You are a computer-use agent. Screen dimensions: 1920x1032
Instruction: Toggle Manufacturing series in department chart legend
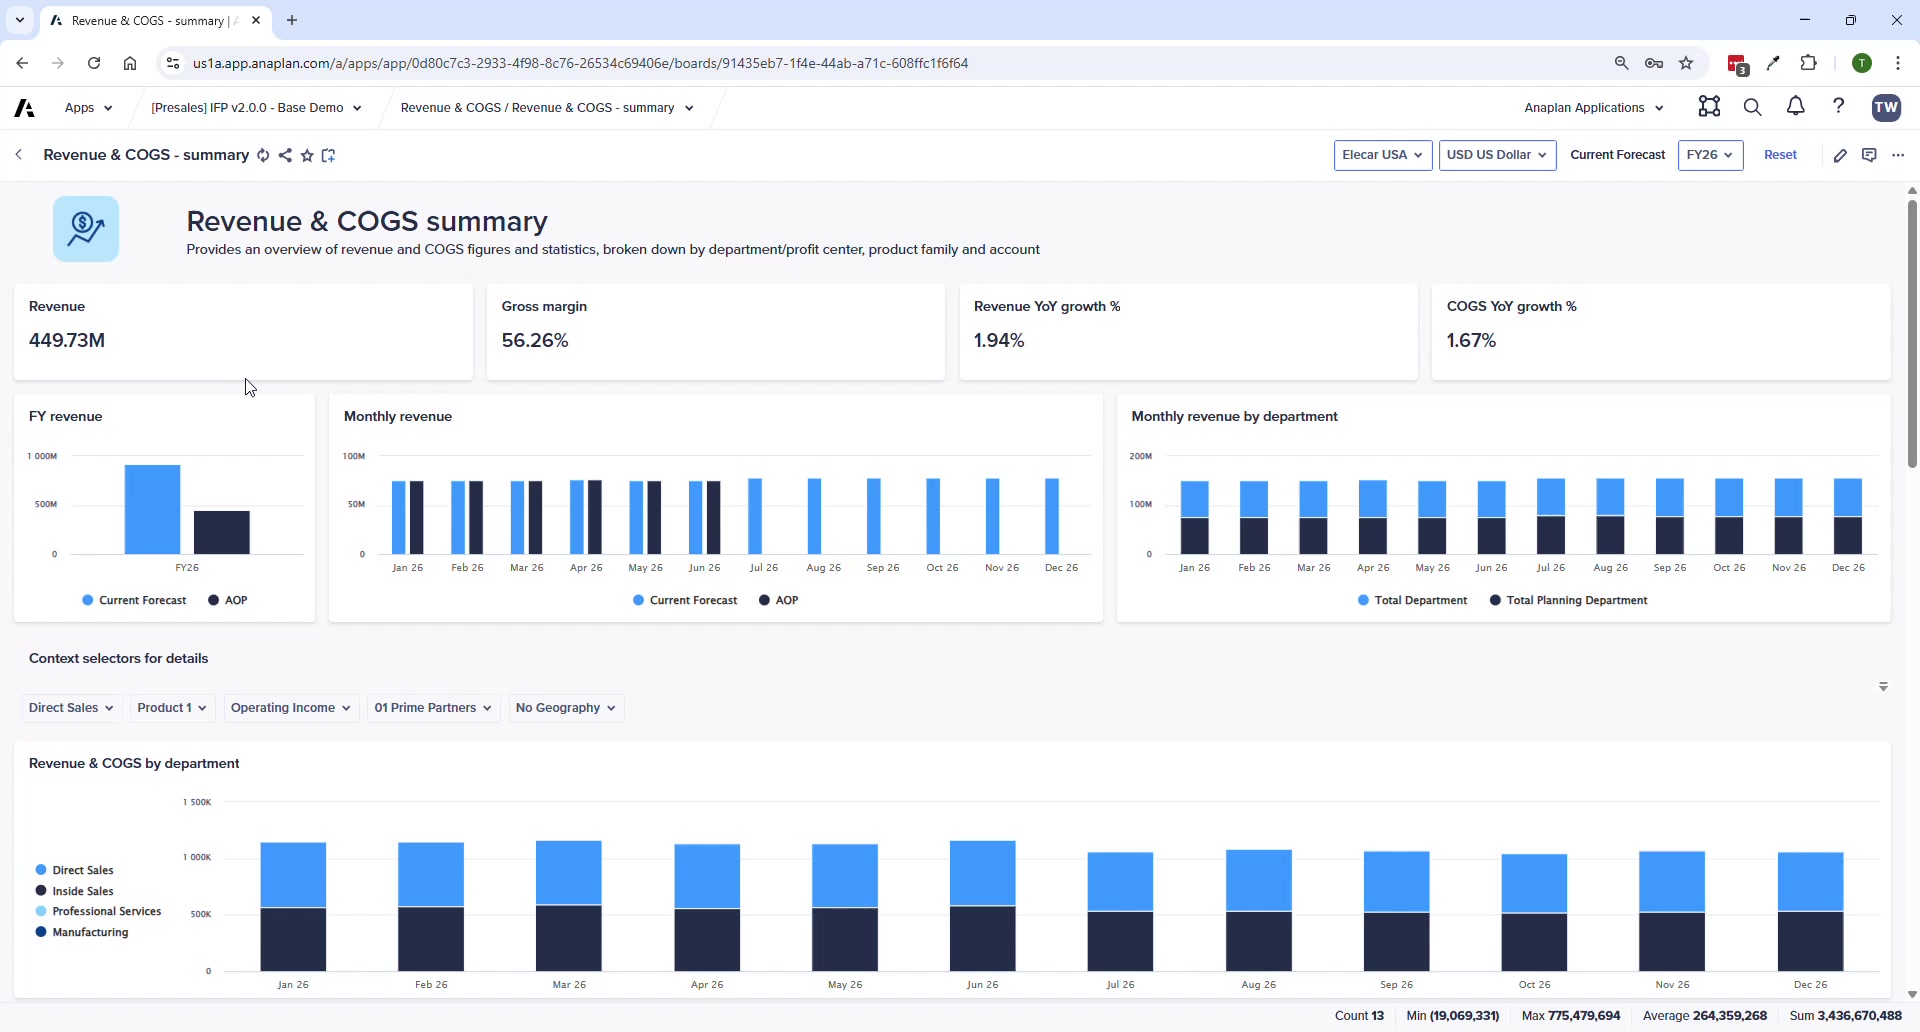pos(90,931)
